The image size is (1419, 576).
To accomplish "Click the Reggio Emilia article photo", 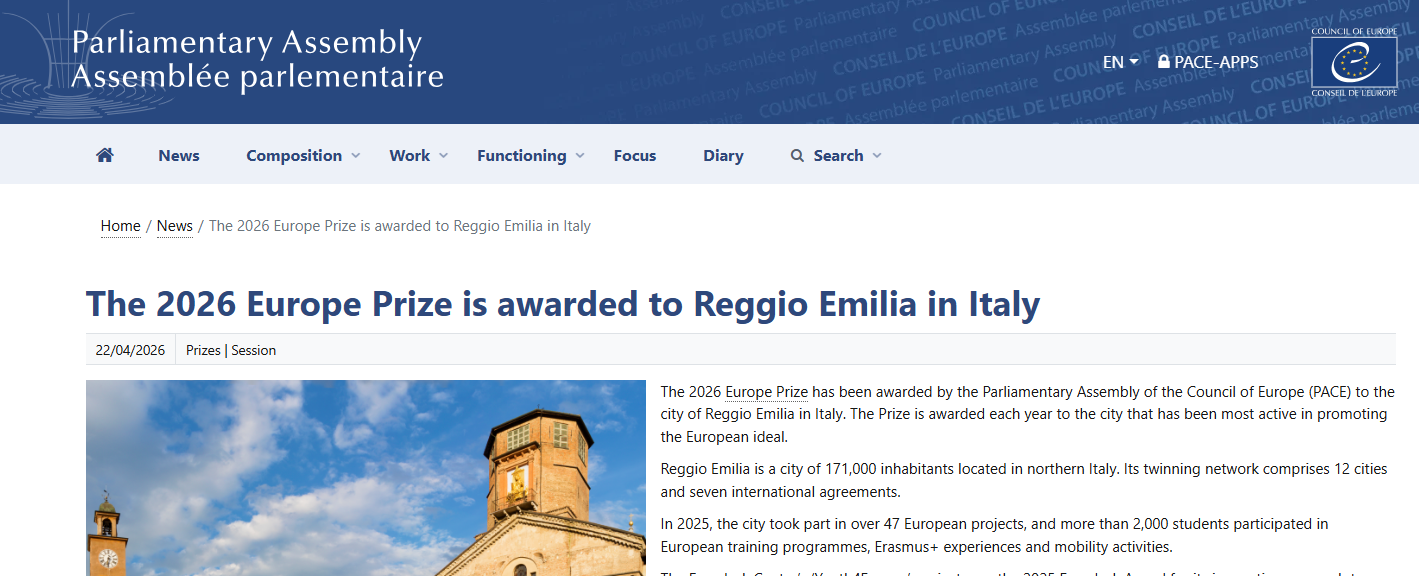I will (x=366, y=478).
